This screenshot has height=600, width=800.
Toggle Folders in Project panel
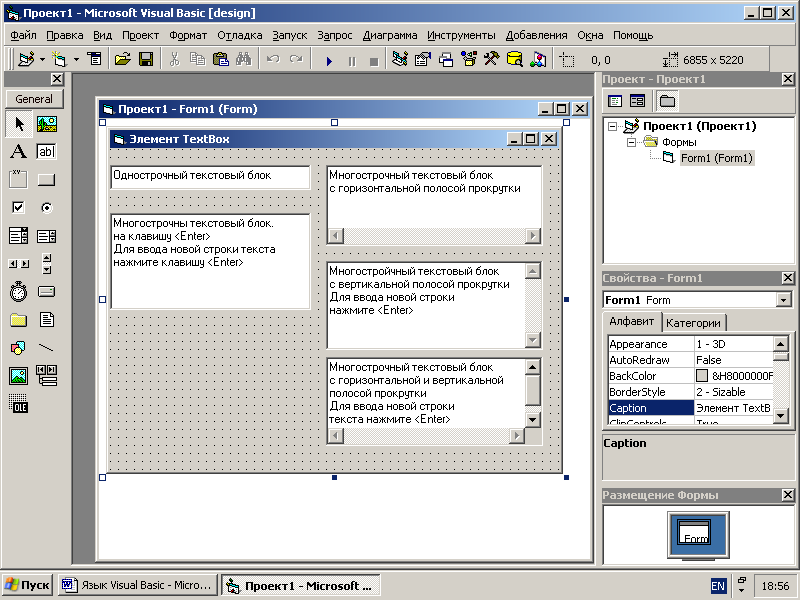coord(667,101)
